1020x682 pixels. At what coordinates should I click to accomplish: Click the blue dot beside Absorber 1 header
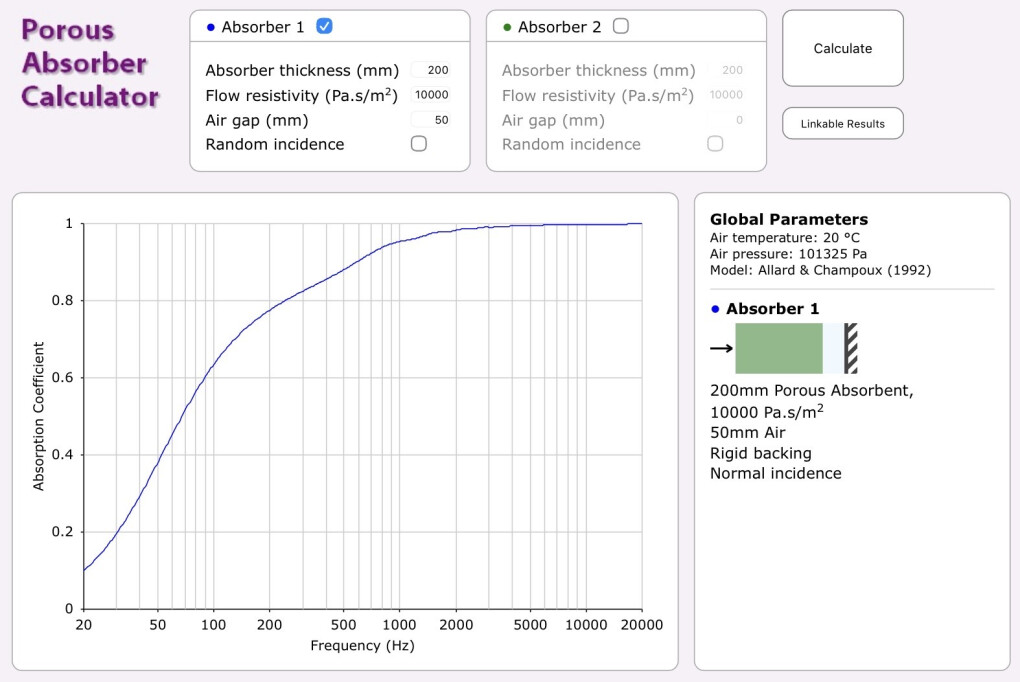tap(210, 27)
